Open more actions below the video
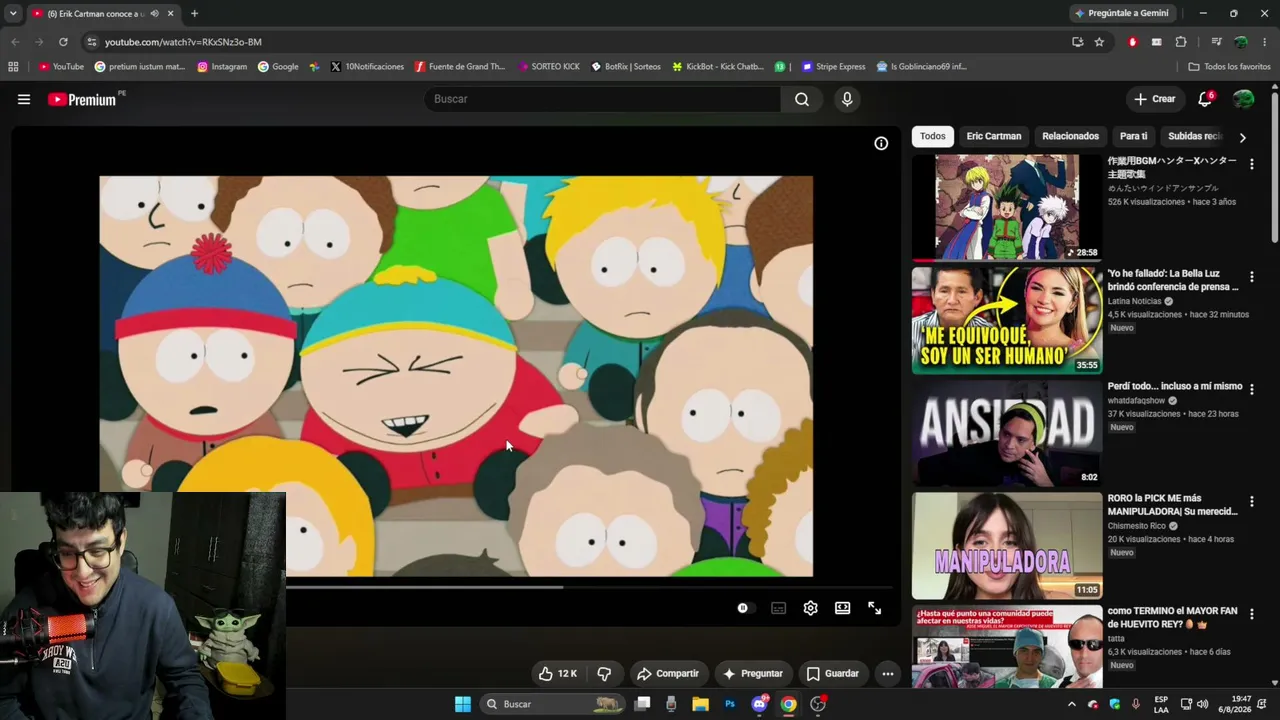The image size is (1280, 720). pyautogui.click(x=887, y=674)
